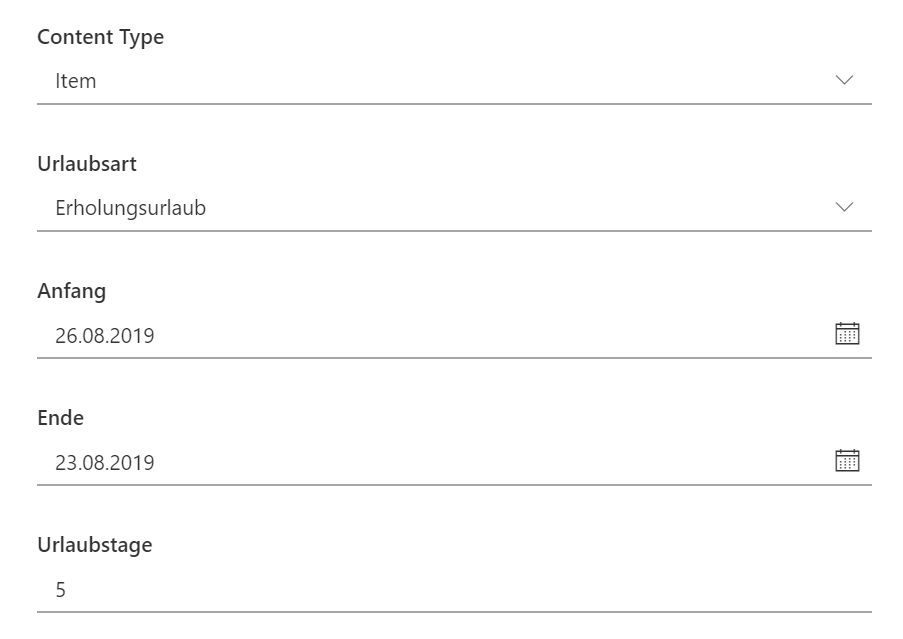Click the Ende date value 23.08.2019
The width and height of the screenshot is (903, 639).
point(105,462)
